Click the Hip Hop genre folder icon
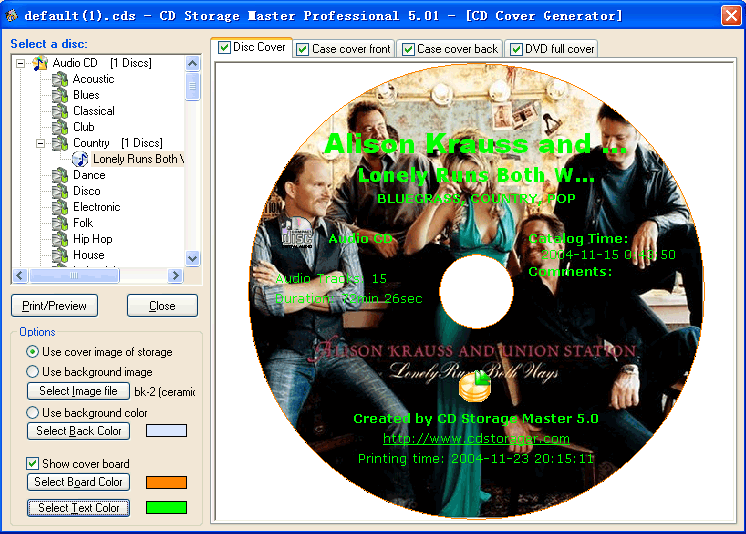The width and height of the screenshot is (746, 534). pos(60,239)
